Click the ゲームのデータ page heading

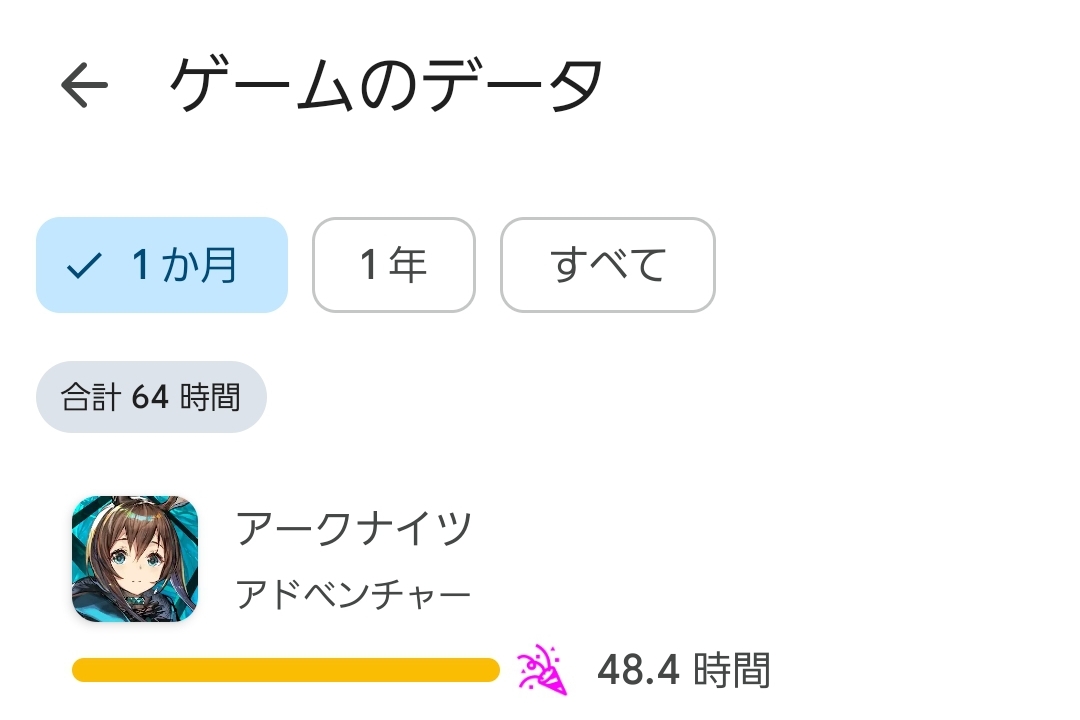pos(386,85)
